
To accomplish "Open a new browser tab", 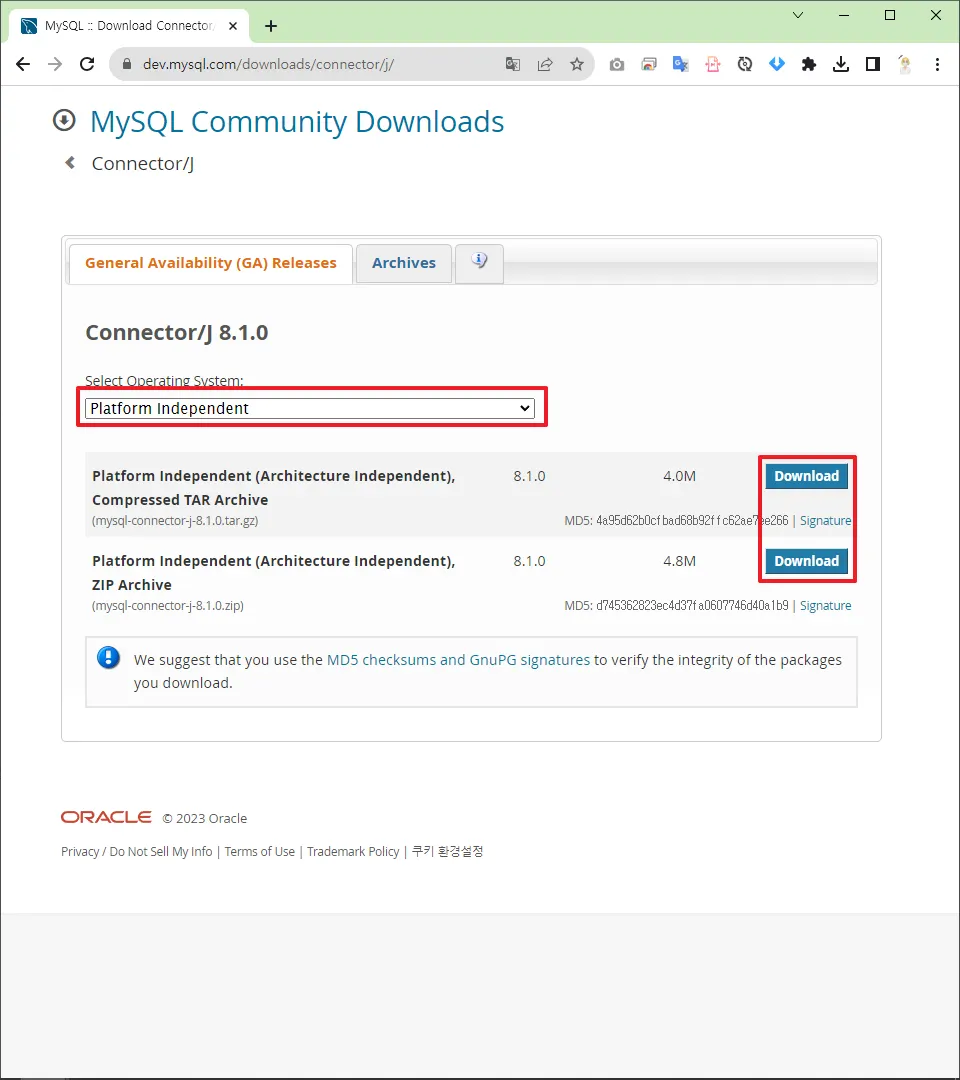I will pos(271,25).
